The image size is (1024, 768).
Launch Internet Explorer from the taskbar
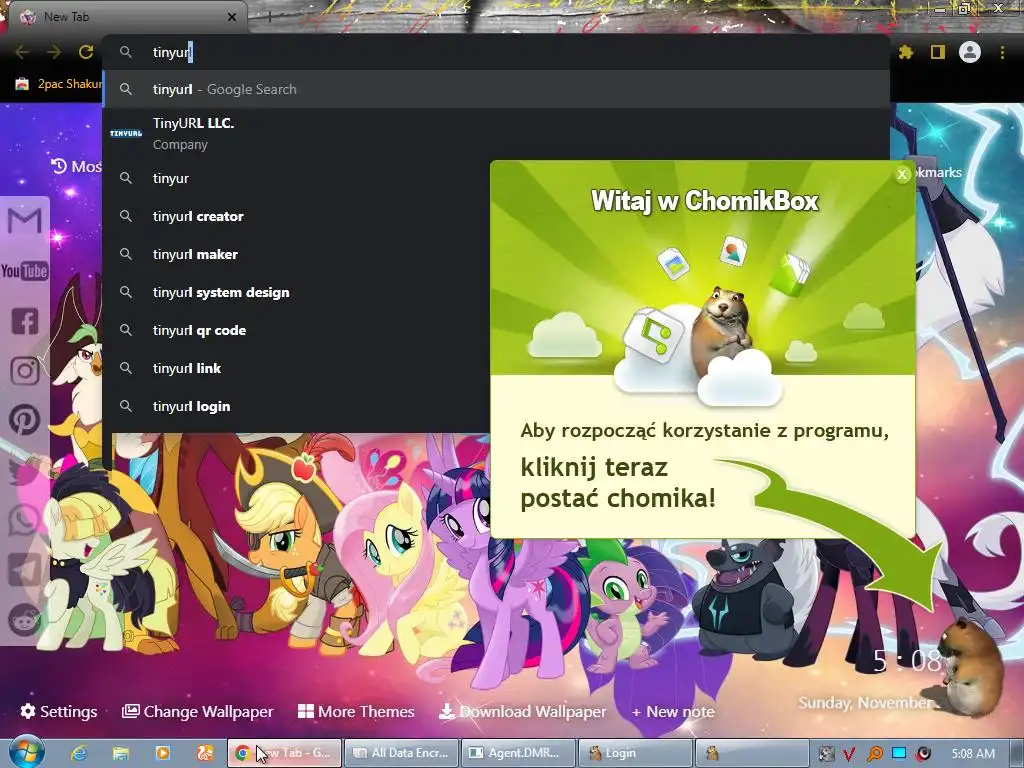coord(79,753)
